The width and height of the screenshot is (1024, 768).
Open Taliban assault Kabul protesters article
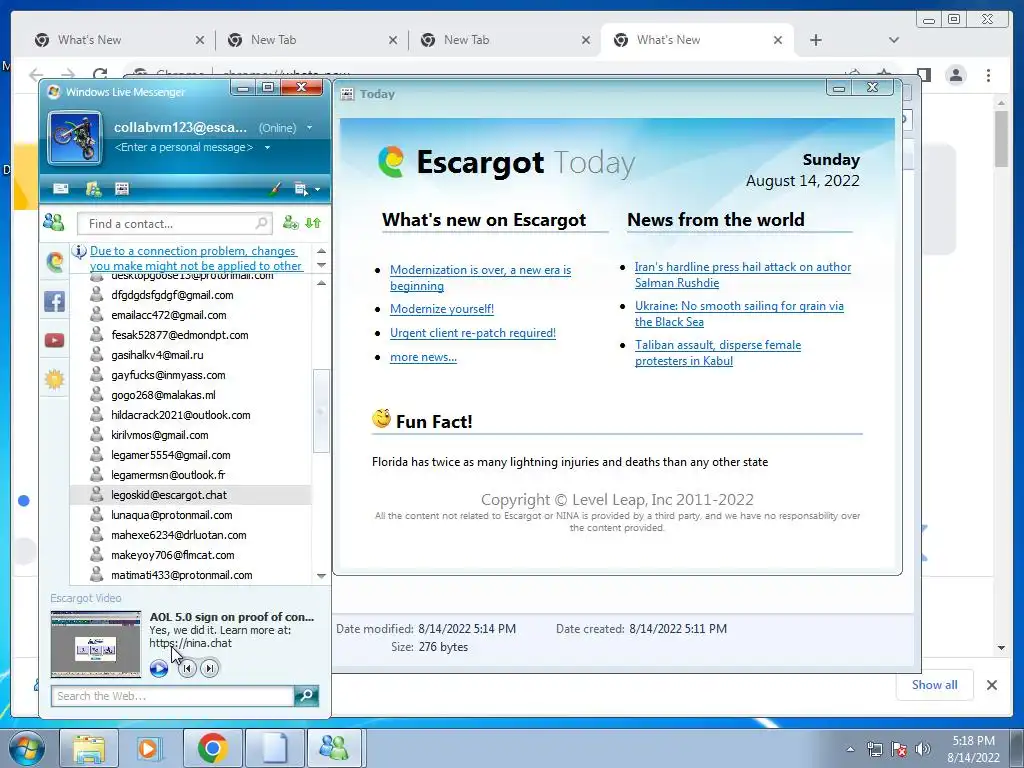[718, 353]
